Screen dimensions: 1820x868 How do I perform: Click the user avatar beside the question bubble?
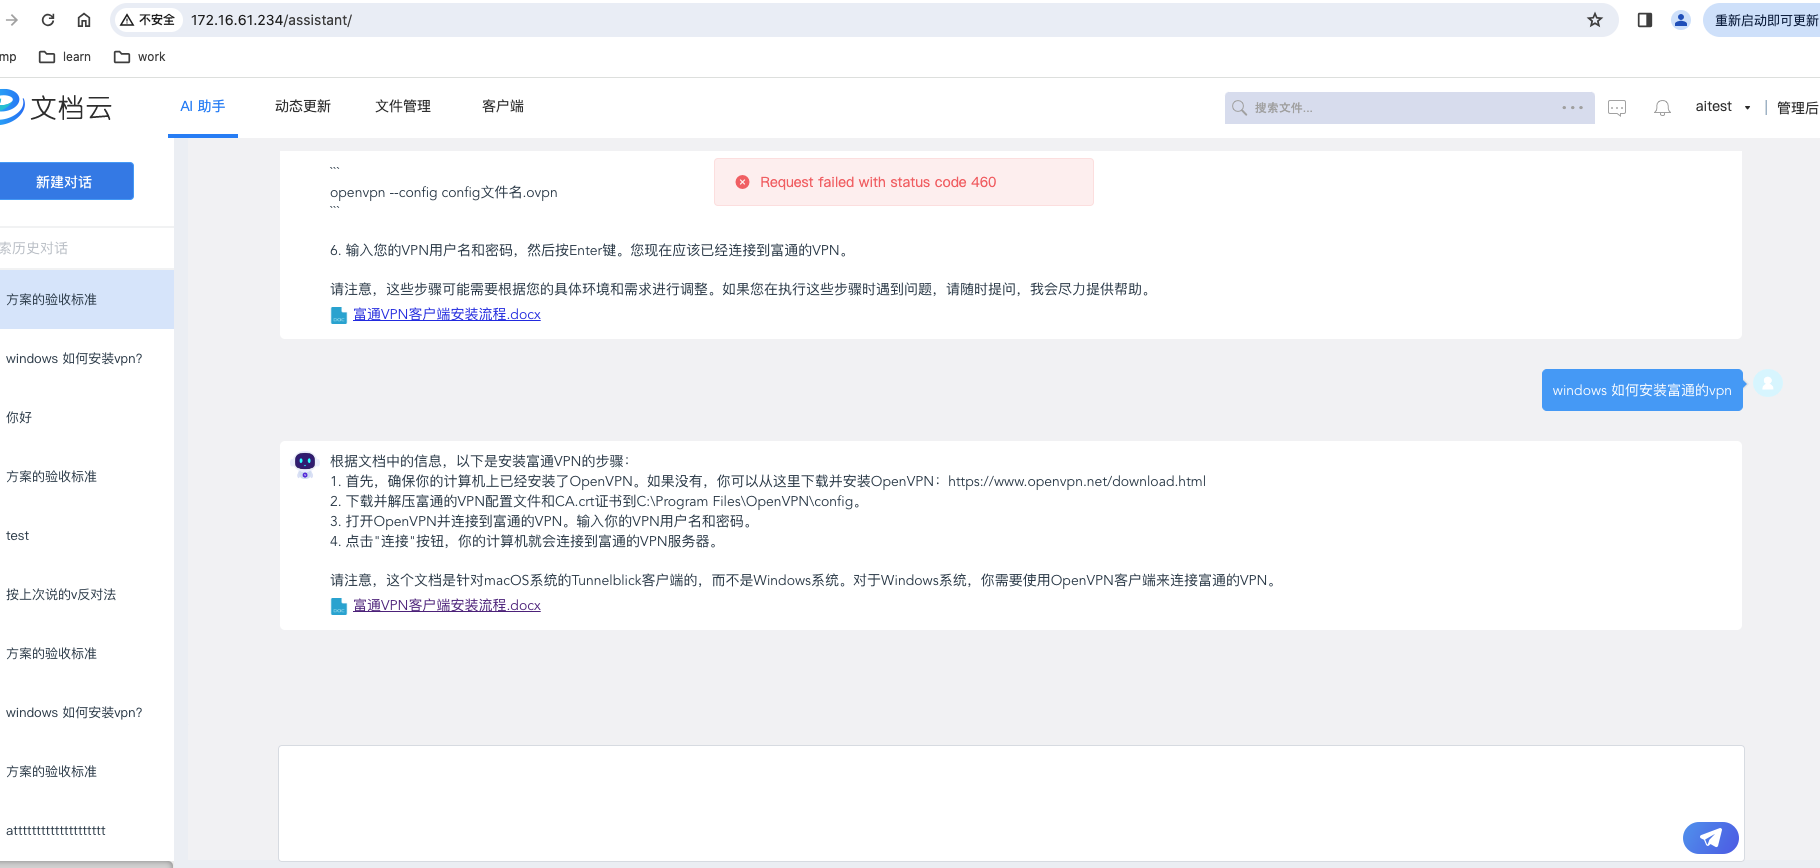(x=1768, y=383)
